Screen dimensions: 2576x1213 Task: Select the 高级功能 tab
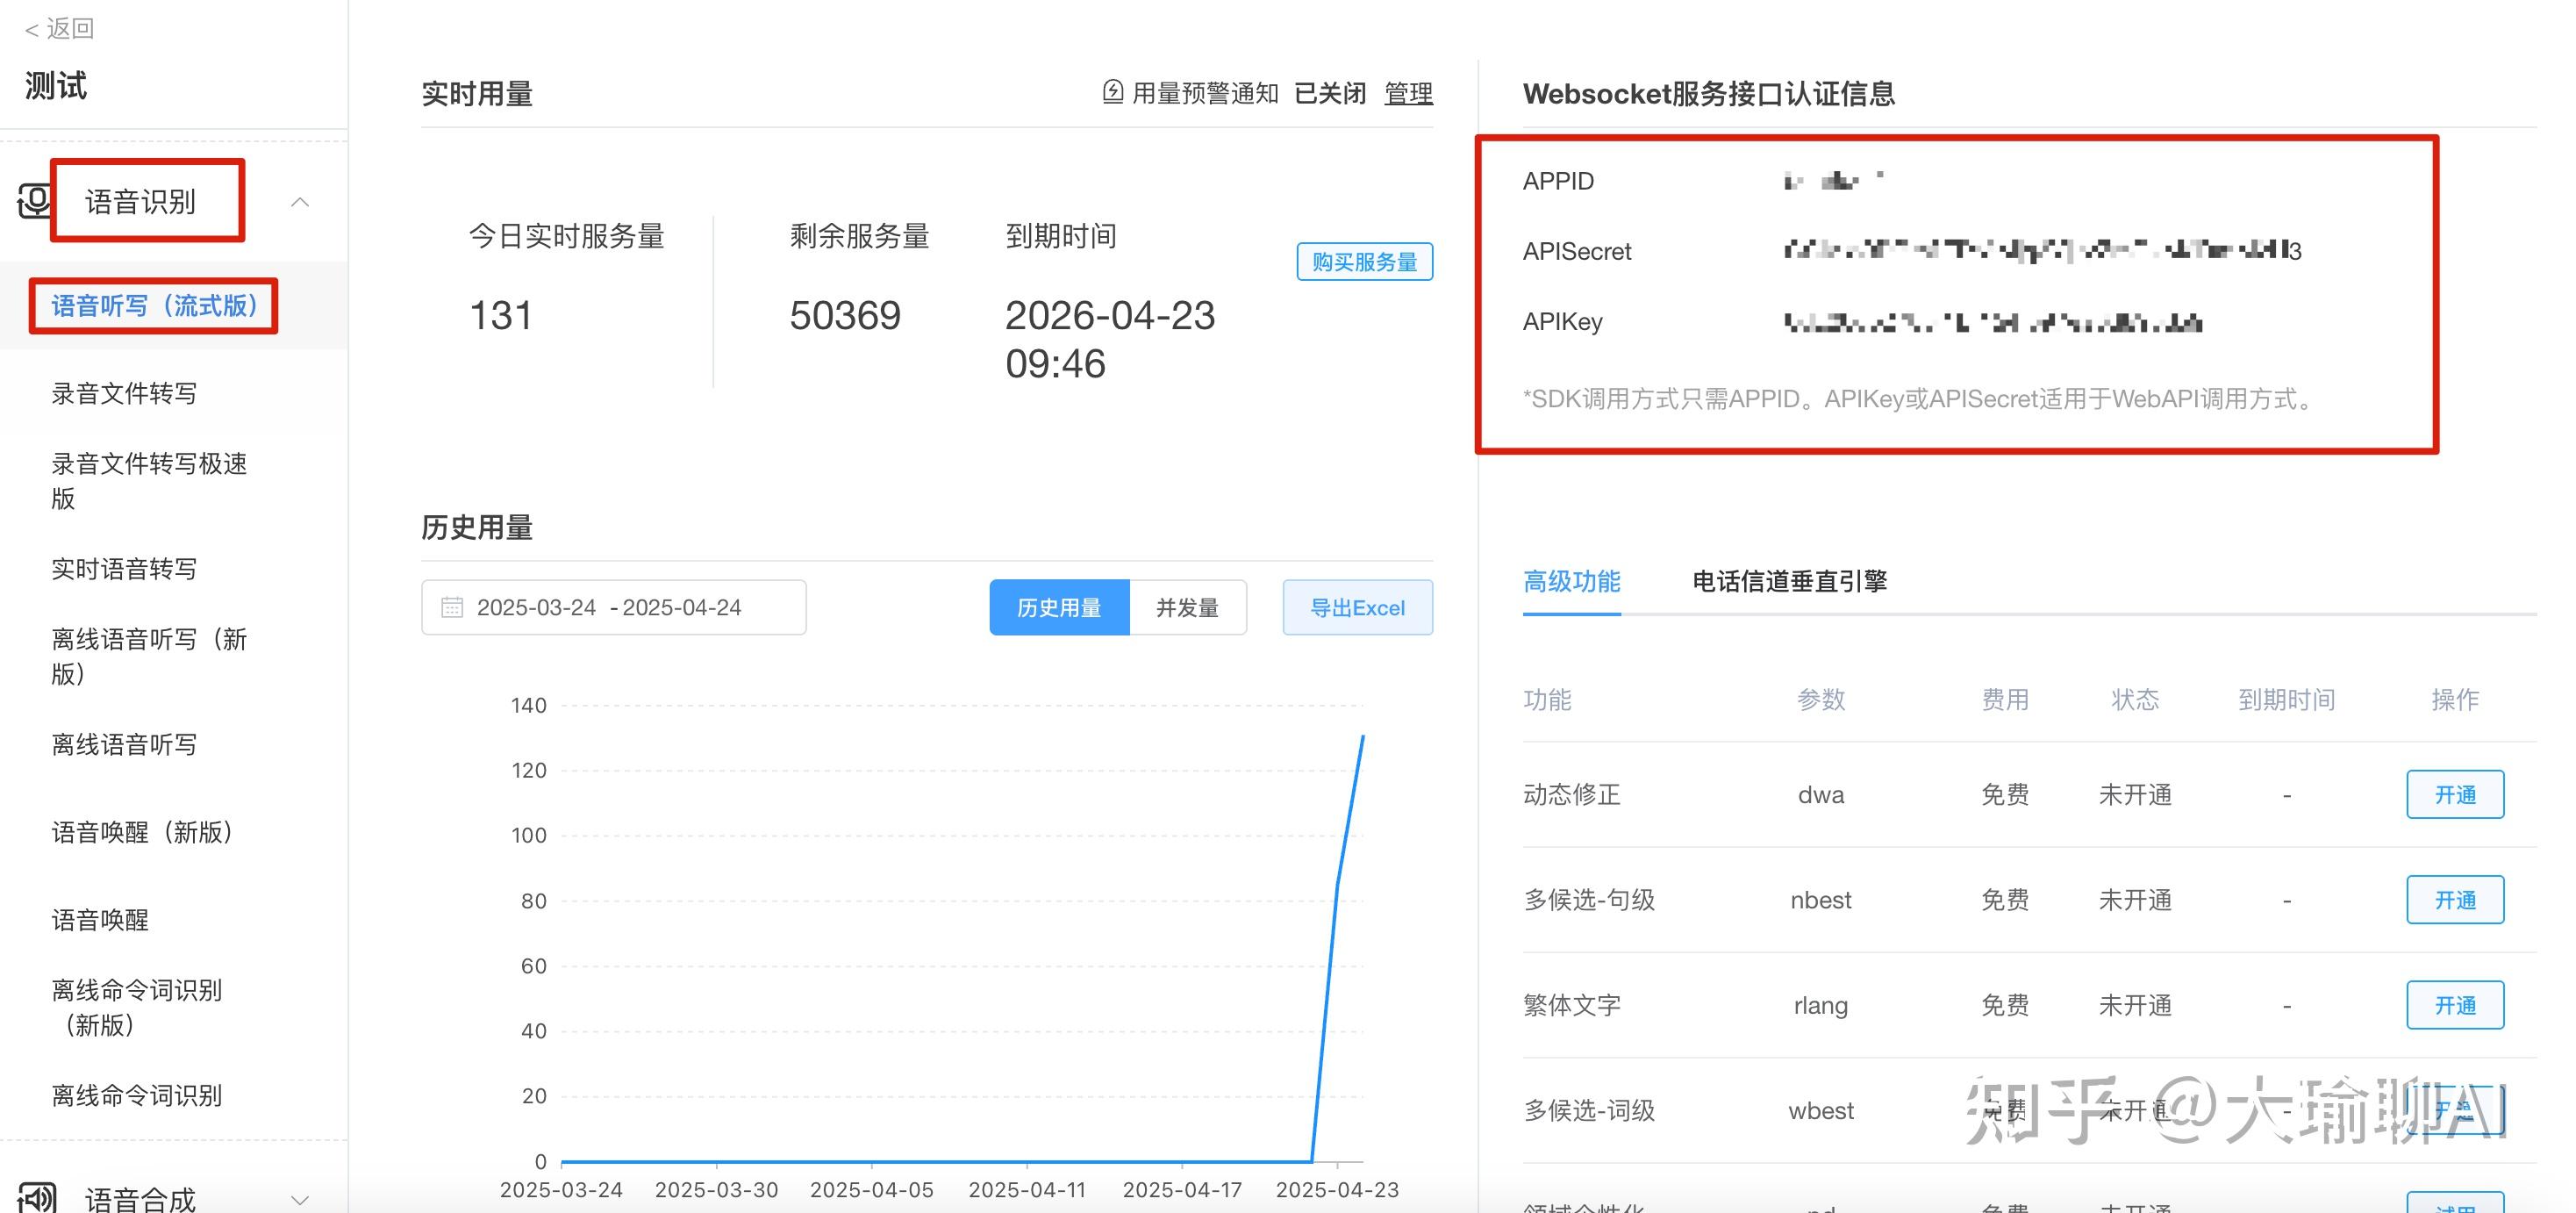pos(1572,582)
